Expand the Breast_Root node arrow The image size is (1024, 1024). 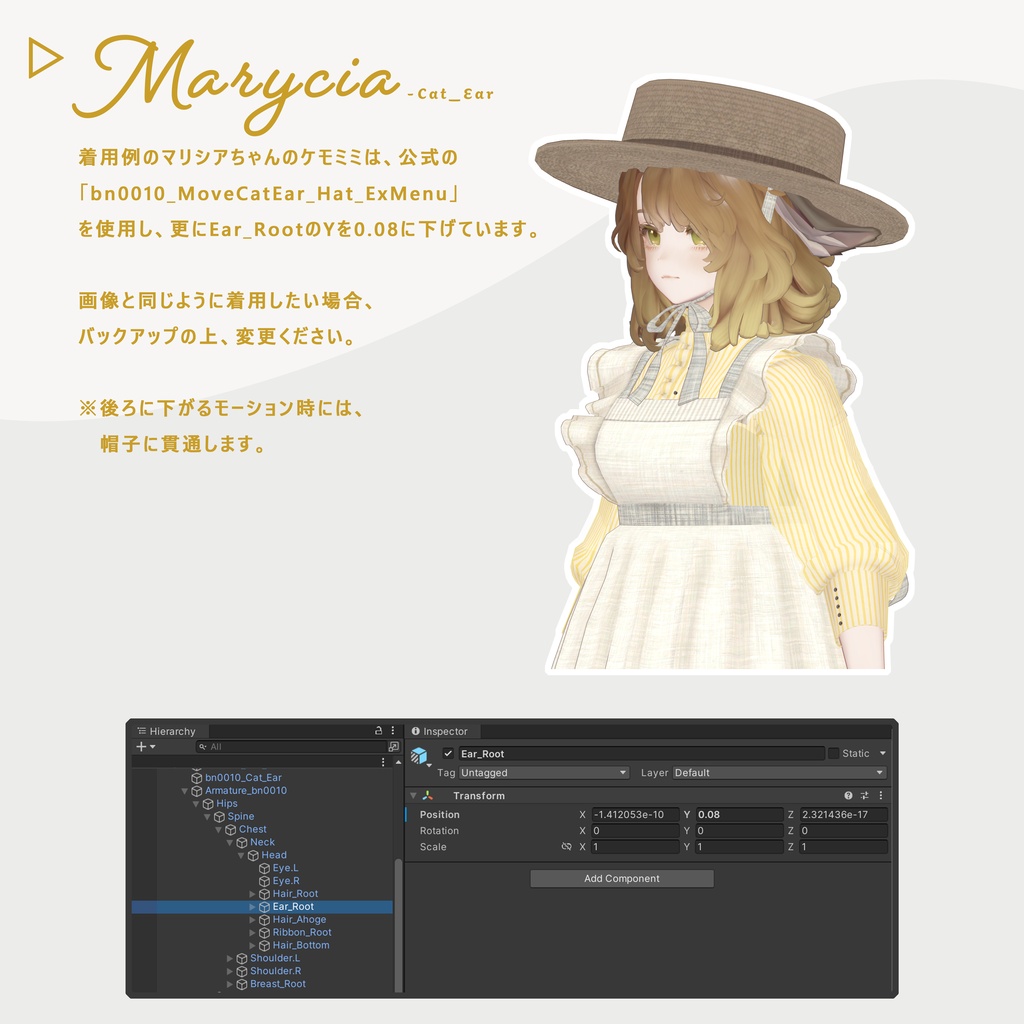click(230, 984)
